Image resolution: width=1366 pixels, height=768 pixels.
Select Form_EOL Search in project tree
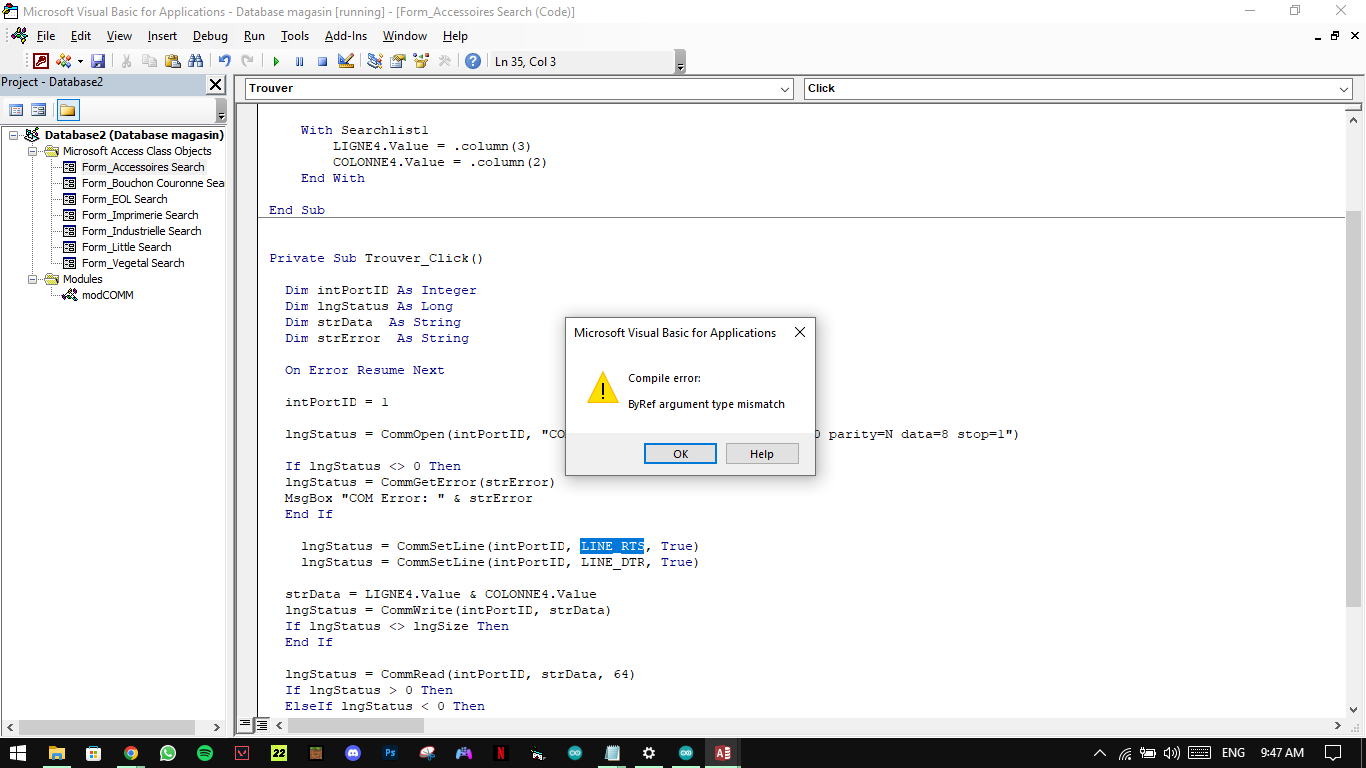[x=124, y=199]
